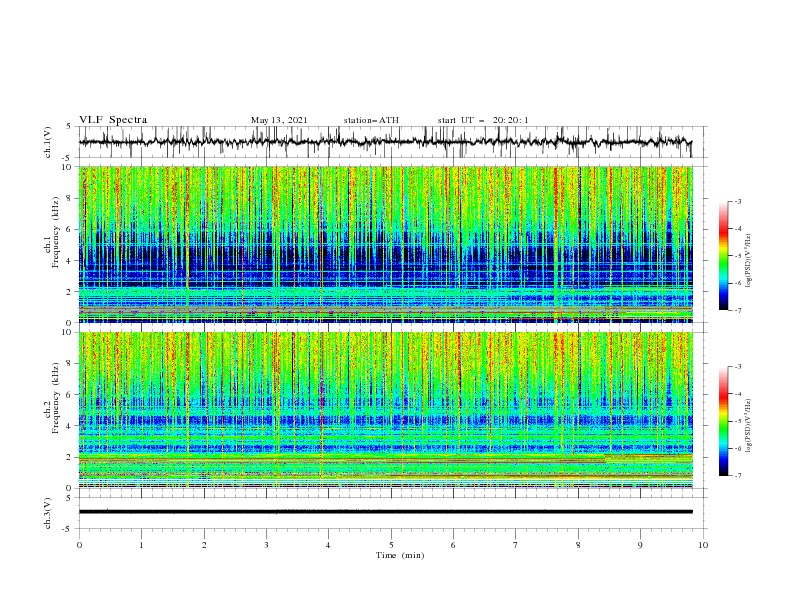Viewport: 792px width, 612px height.
Task: Click the "ch.3(V)" axis label
Action: (x=48, y=513)
